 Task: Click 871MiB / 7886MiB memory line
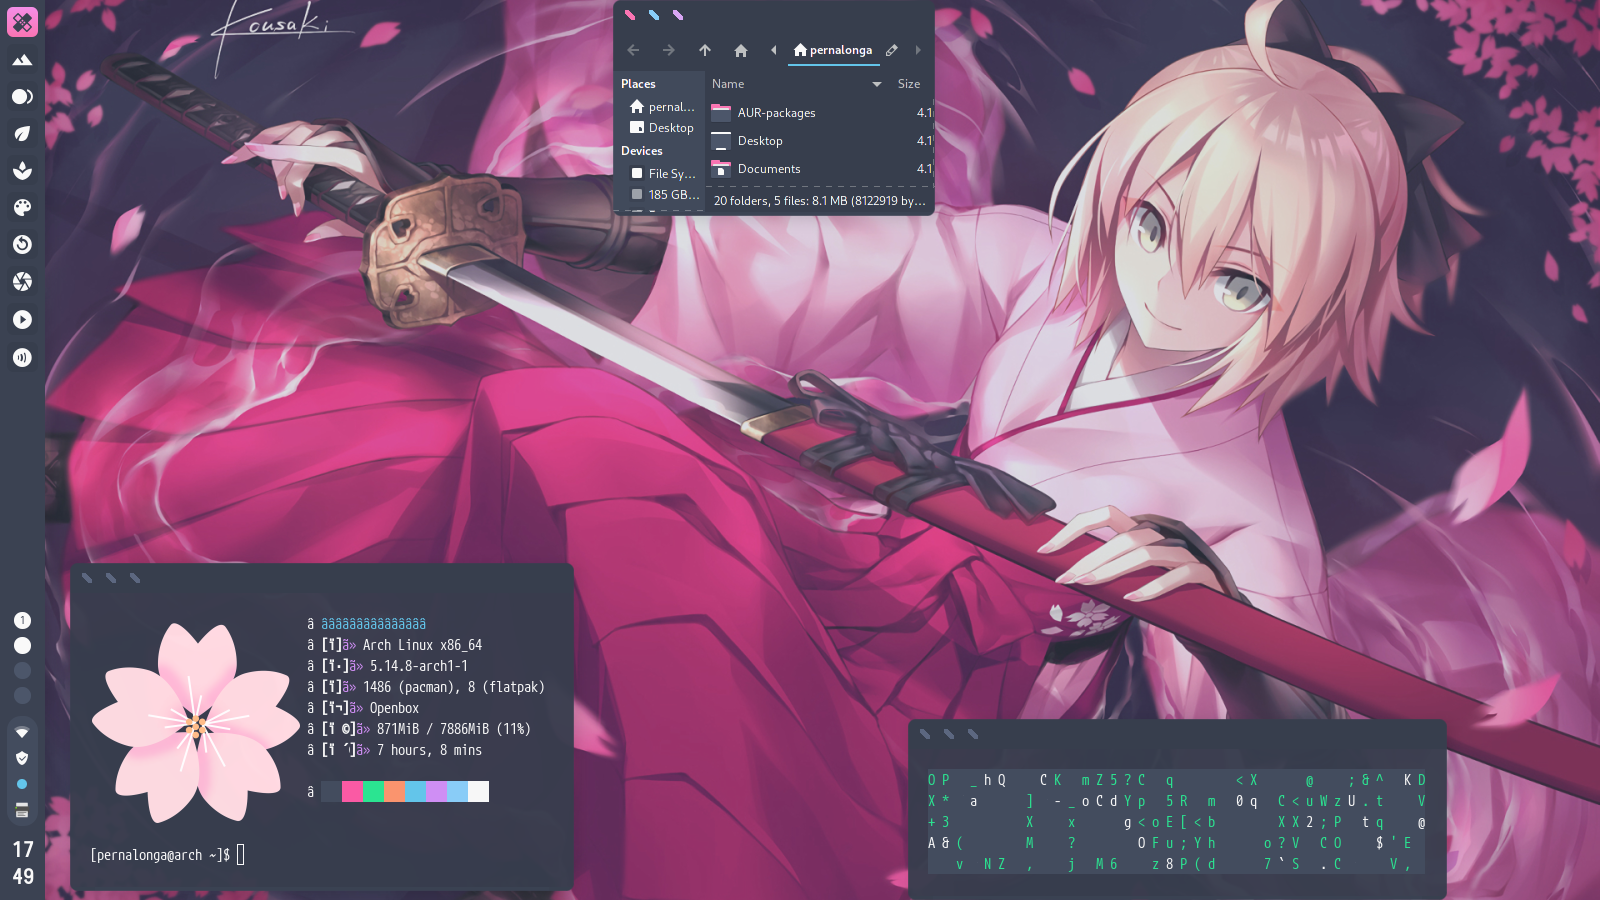453,729
